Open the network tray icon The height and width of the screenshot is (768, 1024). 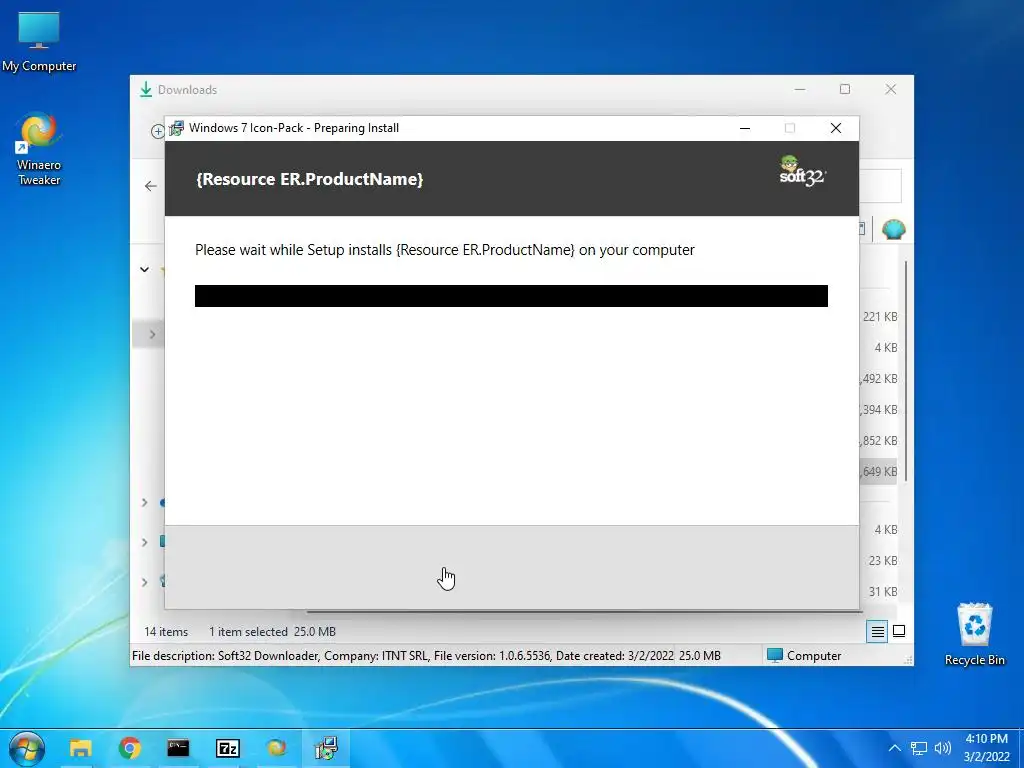coord(919,748)
